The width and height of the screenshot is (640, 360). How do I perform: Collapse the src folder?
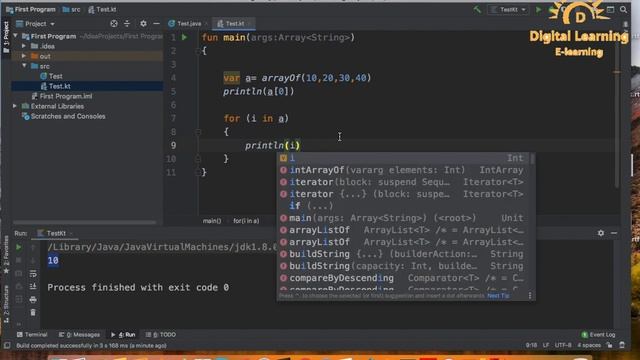tap(24, 66)
